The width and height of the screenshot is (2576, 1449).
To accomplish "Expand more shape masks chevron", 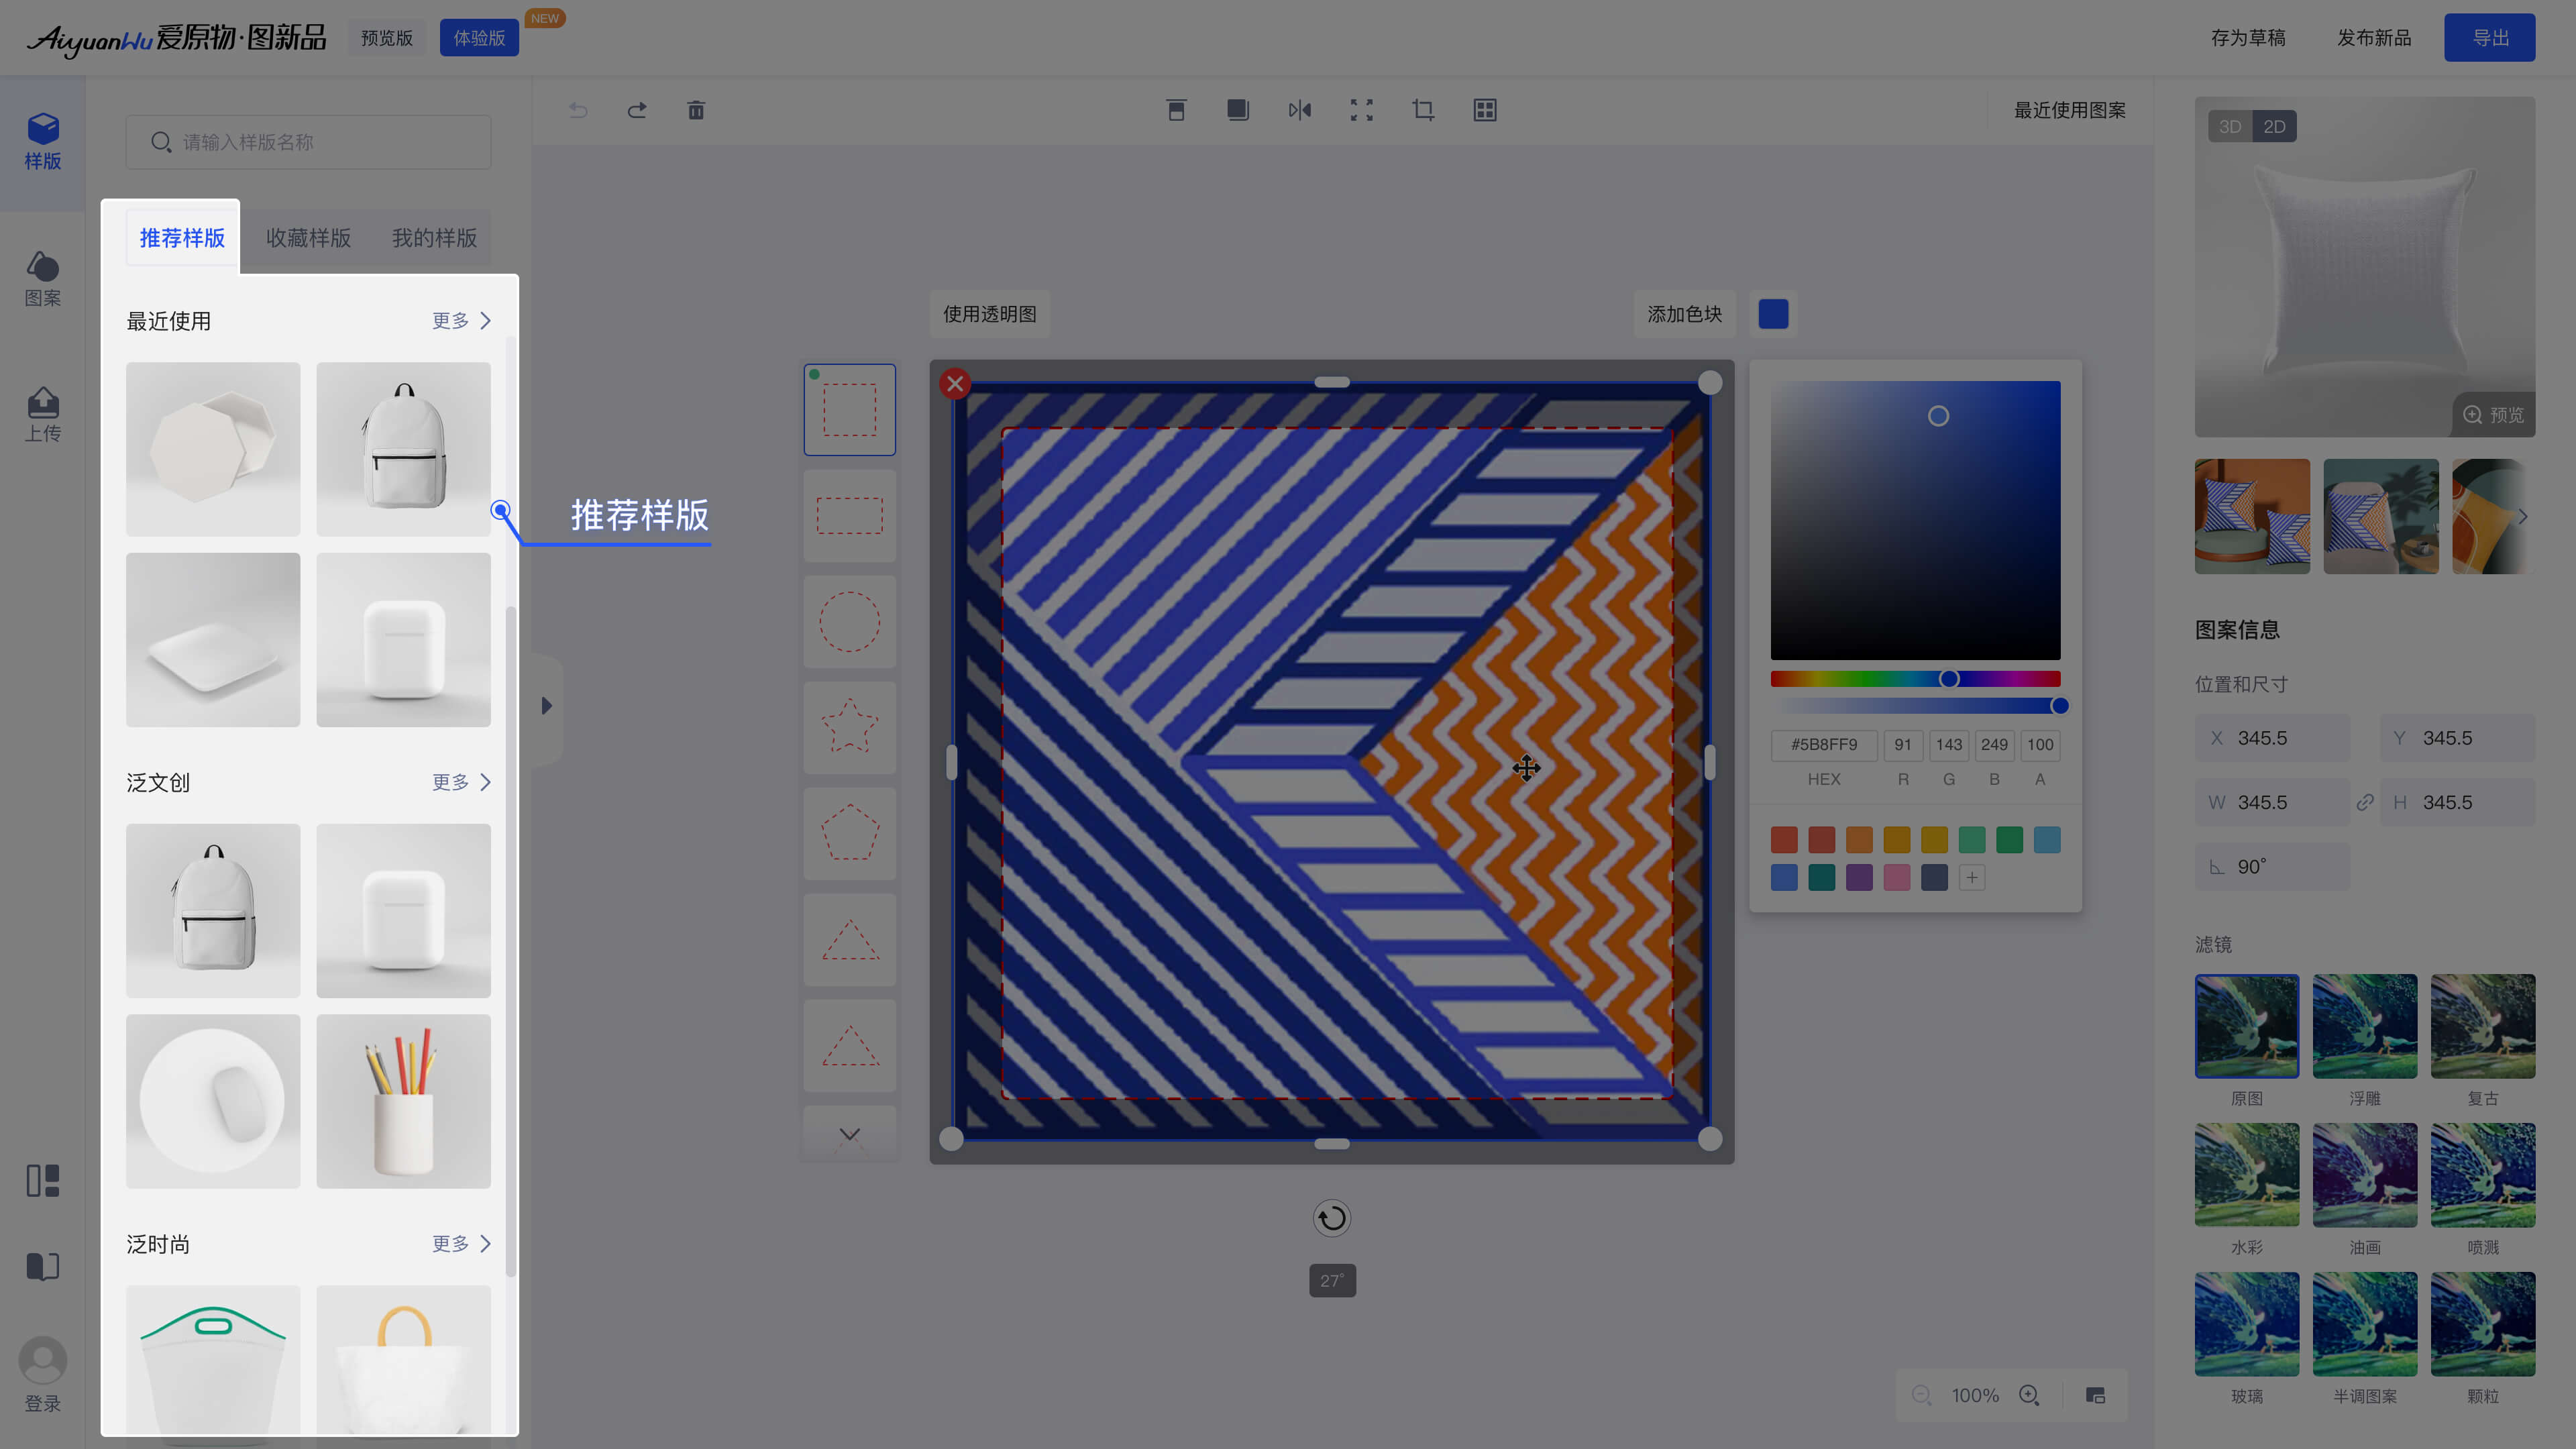I will [849, 1134].
